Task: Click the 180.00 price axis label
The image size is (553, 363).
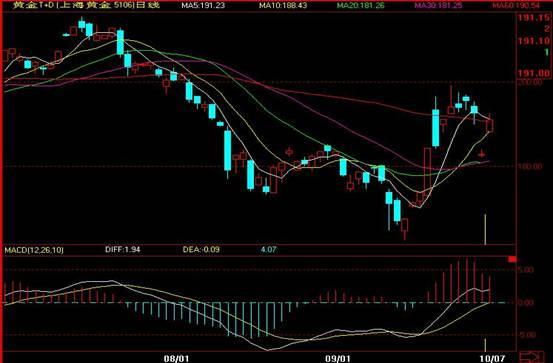Action: pos(531,166)
